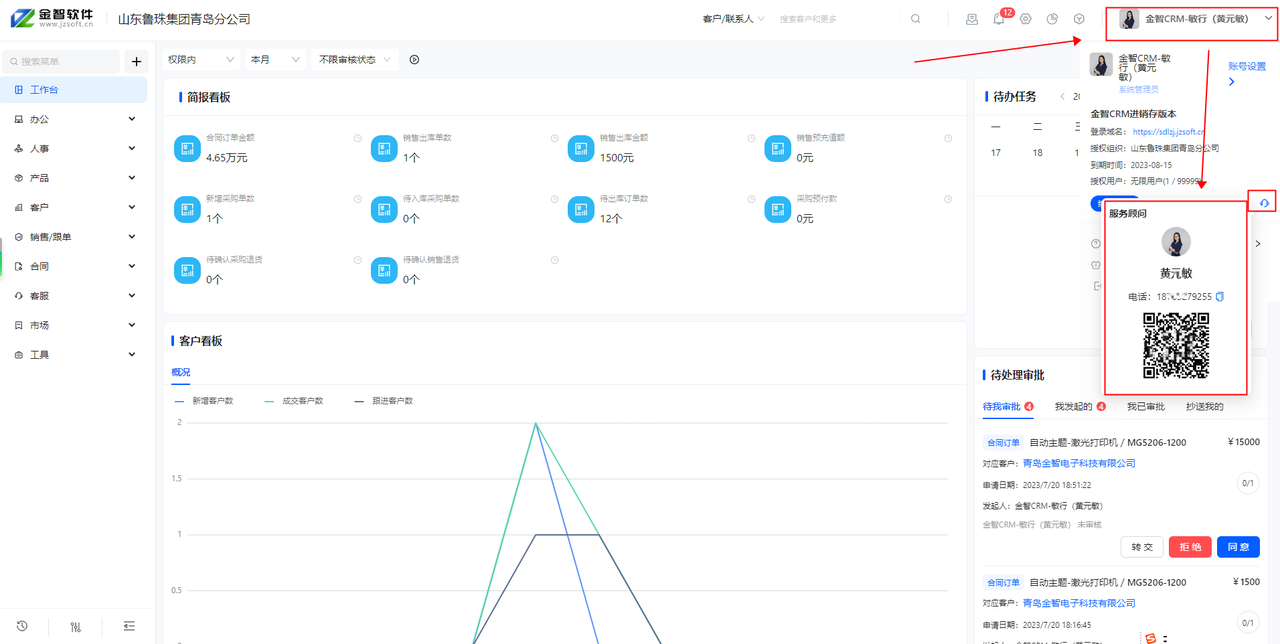Click the 待确认销售退货 card icon
This screenshot has width=1280, height=644.
pos(384,270)
